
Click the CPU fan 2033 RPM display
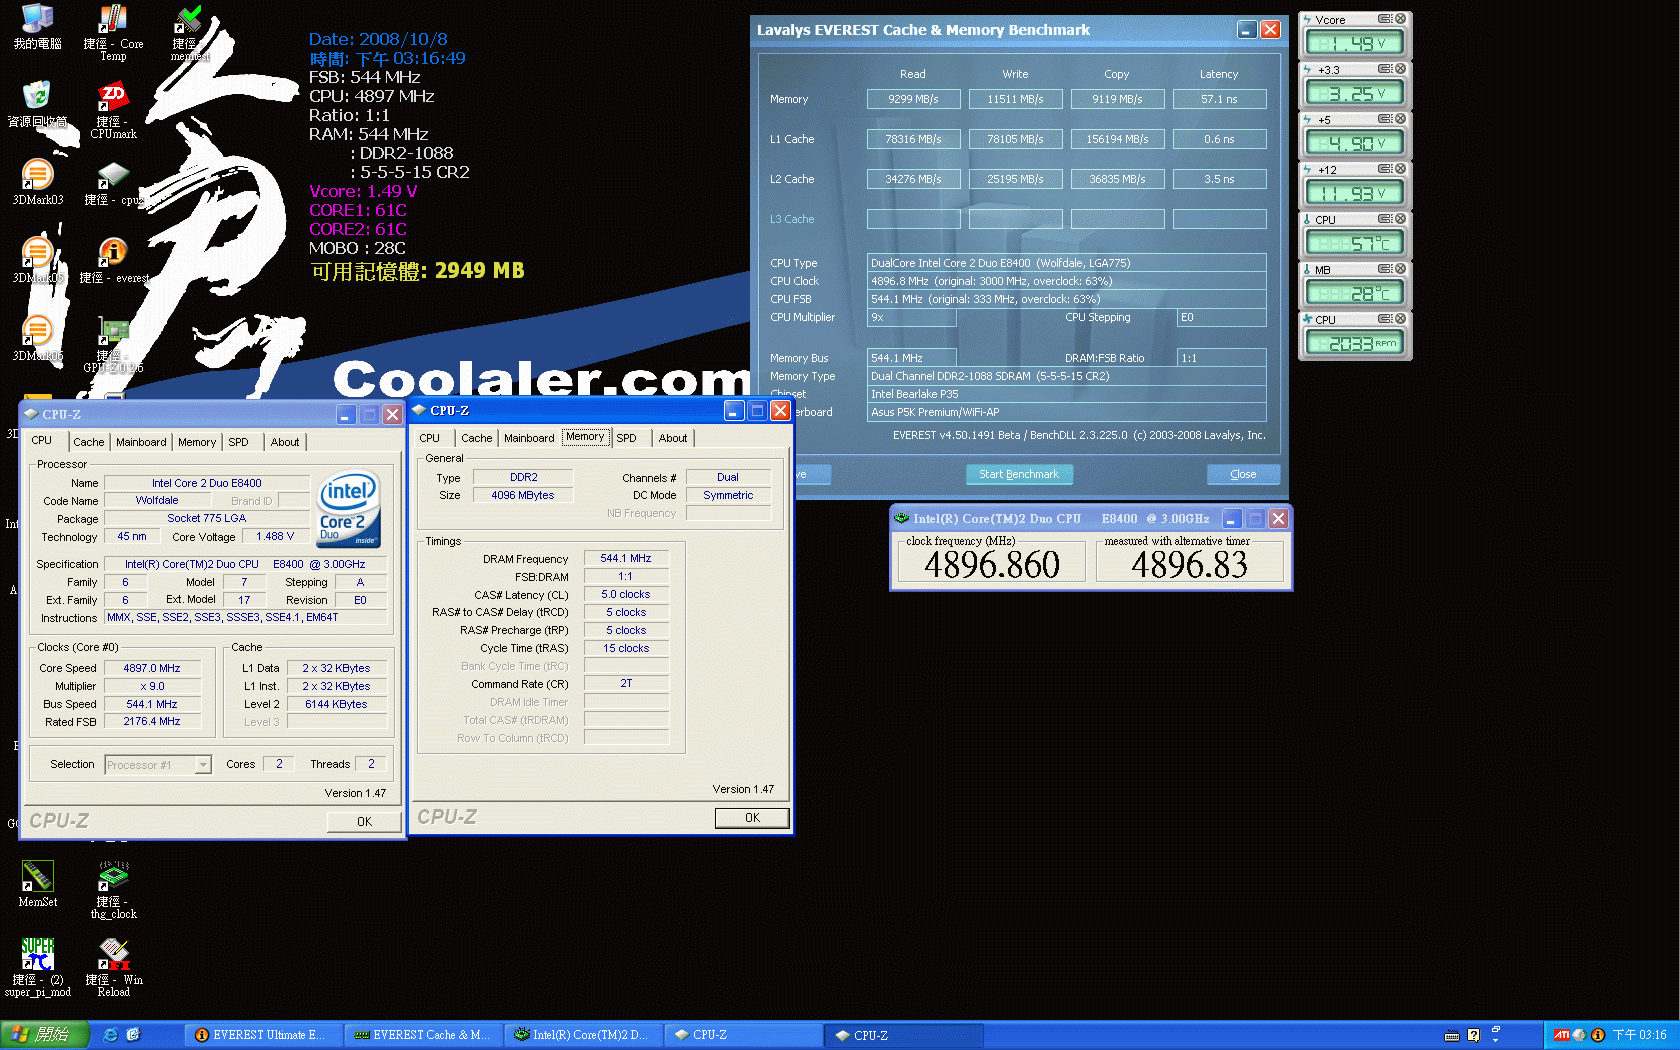[x=1355, y=344]
